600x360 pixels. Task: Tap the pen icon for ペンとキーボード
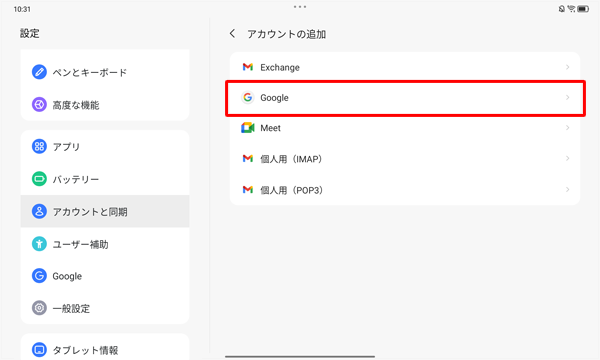(39, 72)
